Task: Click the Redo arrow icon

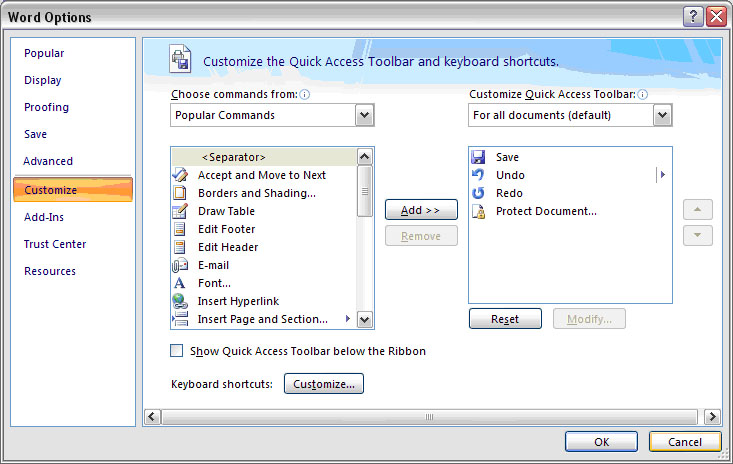Action: click(478, 193)
